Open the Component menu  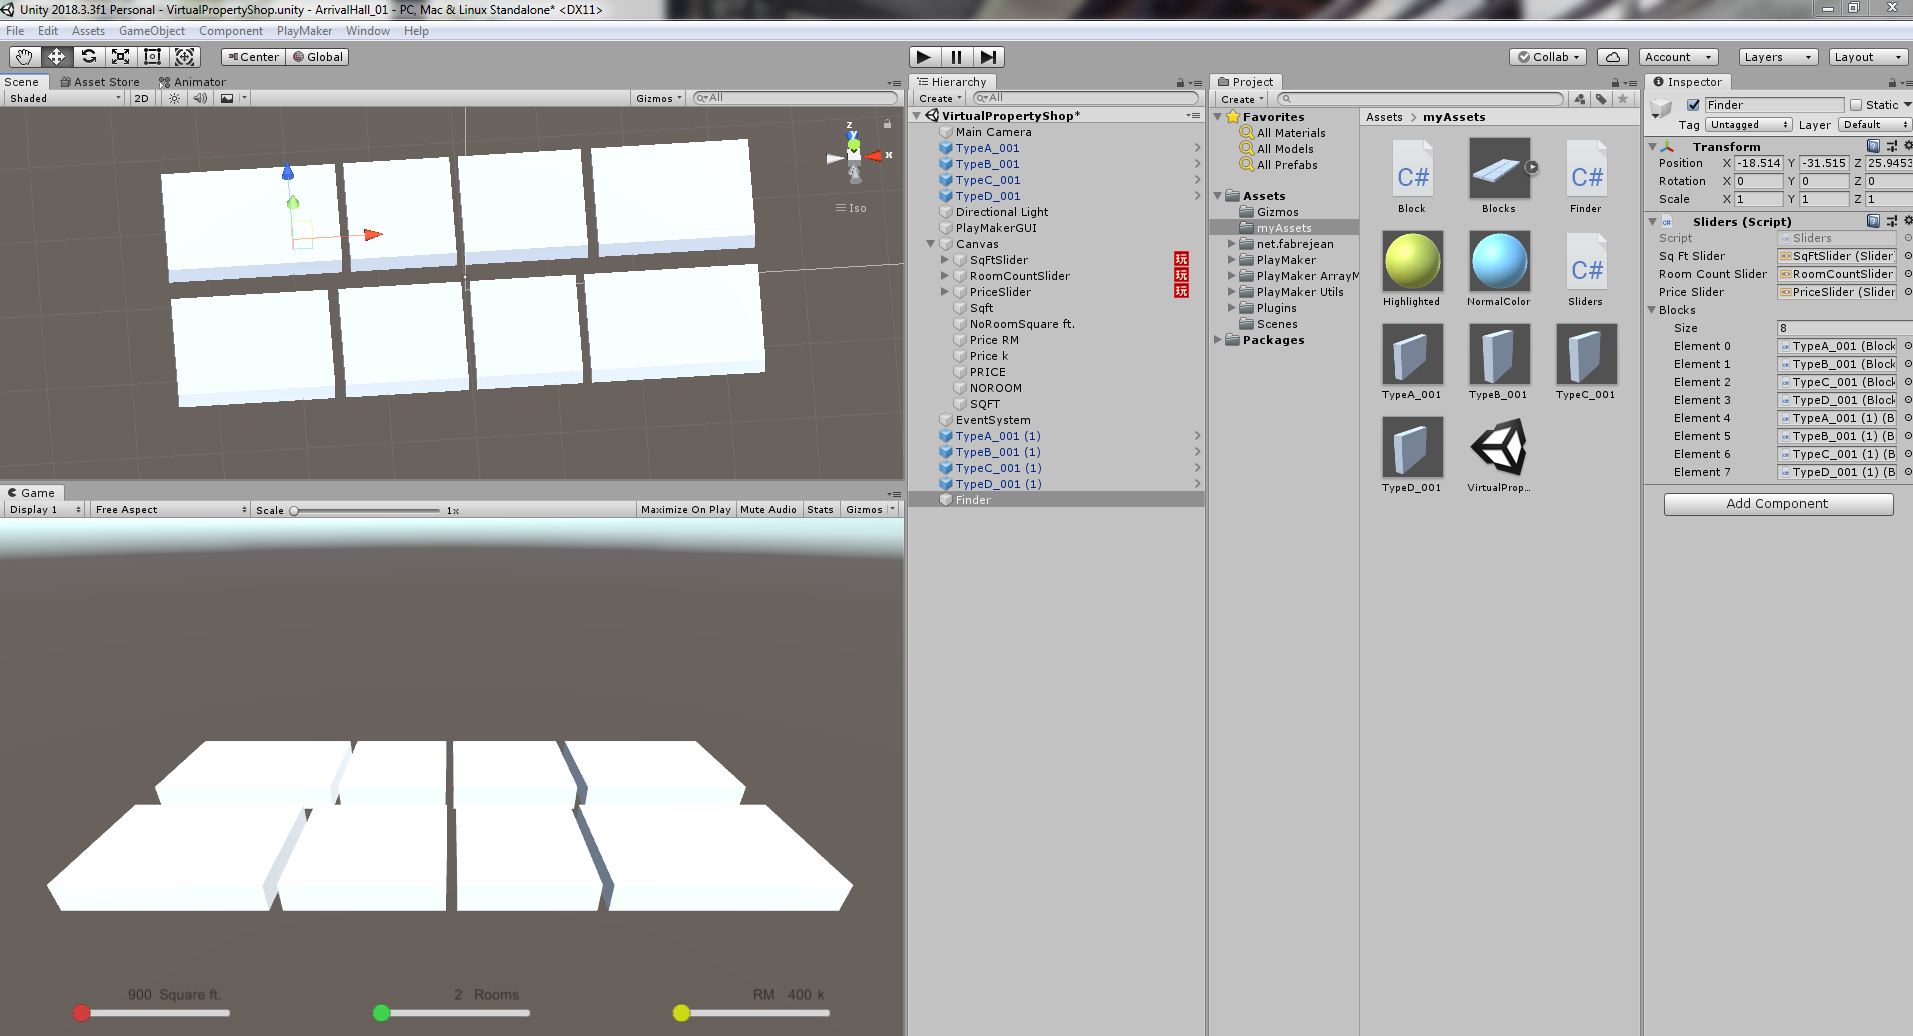(x=230, y=31)
